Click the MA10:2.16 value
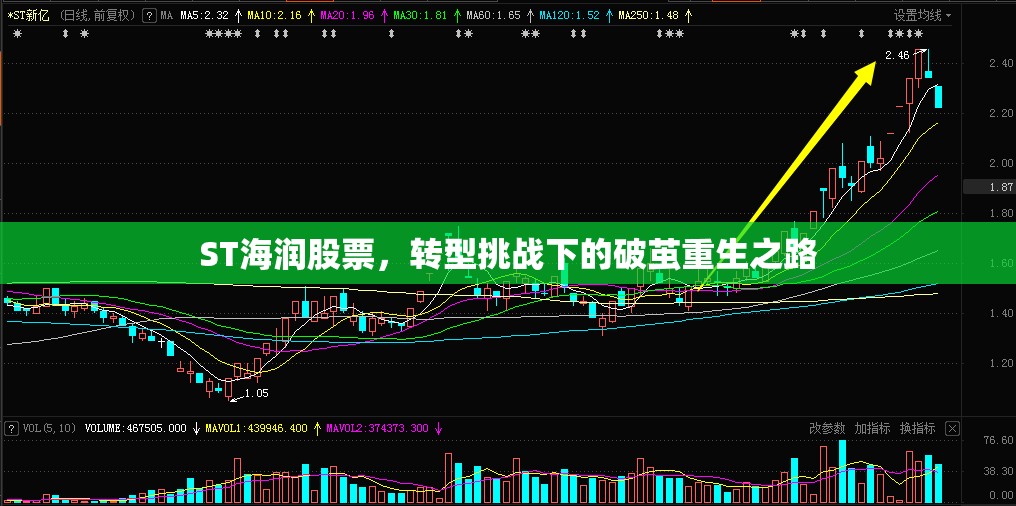This screenshot has width=1016, height=506. (x=275, y=15)
